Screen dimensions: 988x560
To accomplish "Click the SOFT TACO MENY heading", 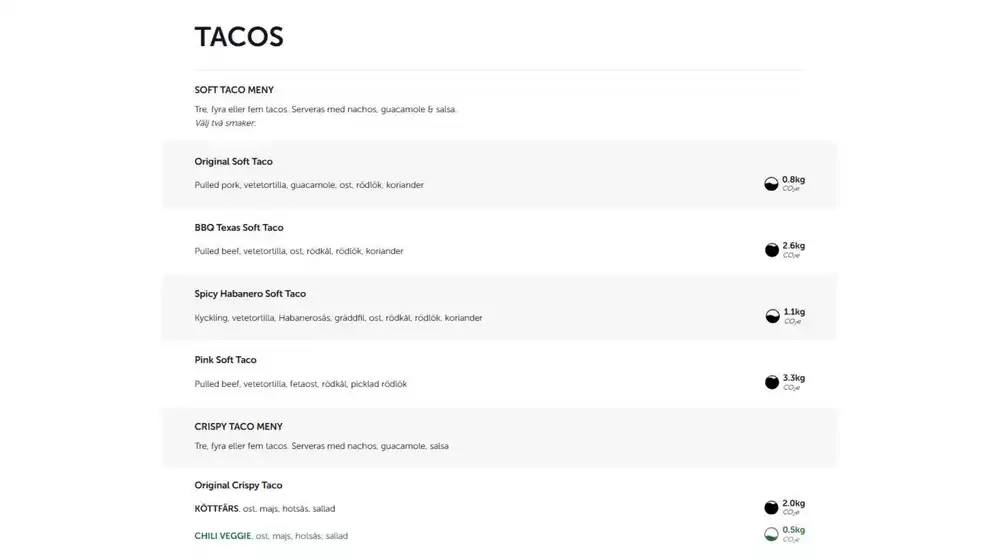I will click(234, 90).
